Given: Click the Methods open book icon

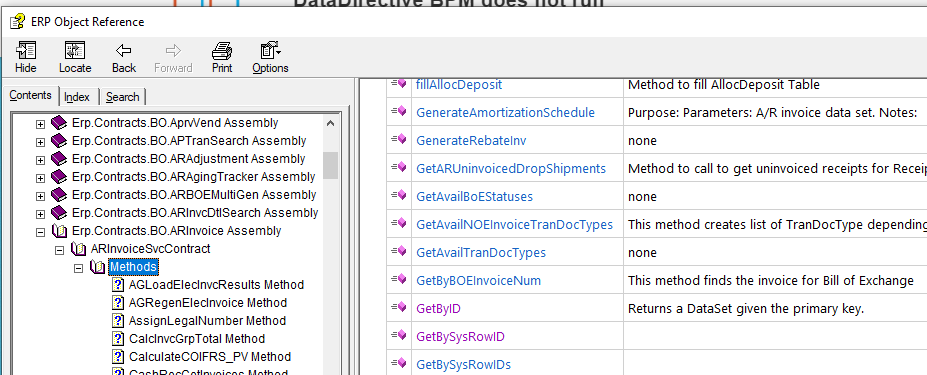Looking at the screenshot, I should [98, 267].
